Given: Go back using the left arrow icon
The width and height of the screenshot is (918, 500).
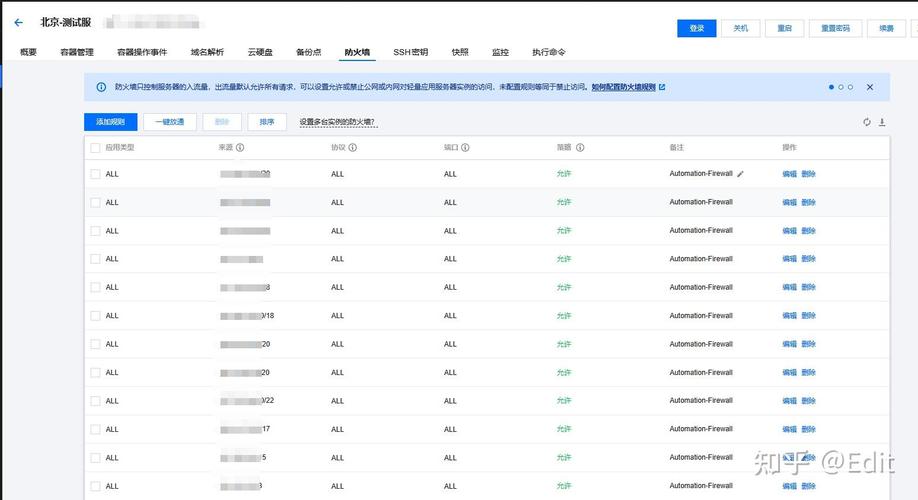Looking at the screenshot, I should pyautogui.click(x=19, y=22).
